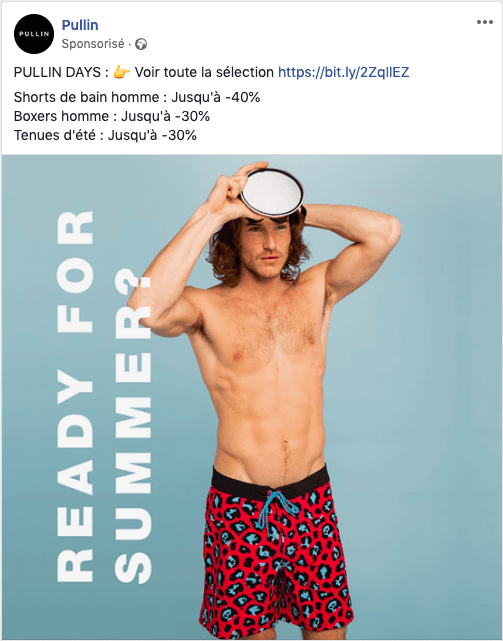Screen dimensions: 503x641
Task: Open the Pullin round logo avatar
Action: click(x=34, y=34)
